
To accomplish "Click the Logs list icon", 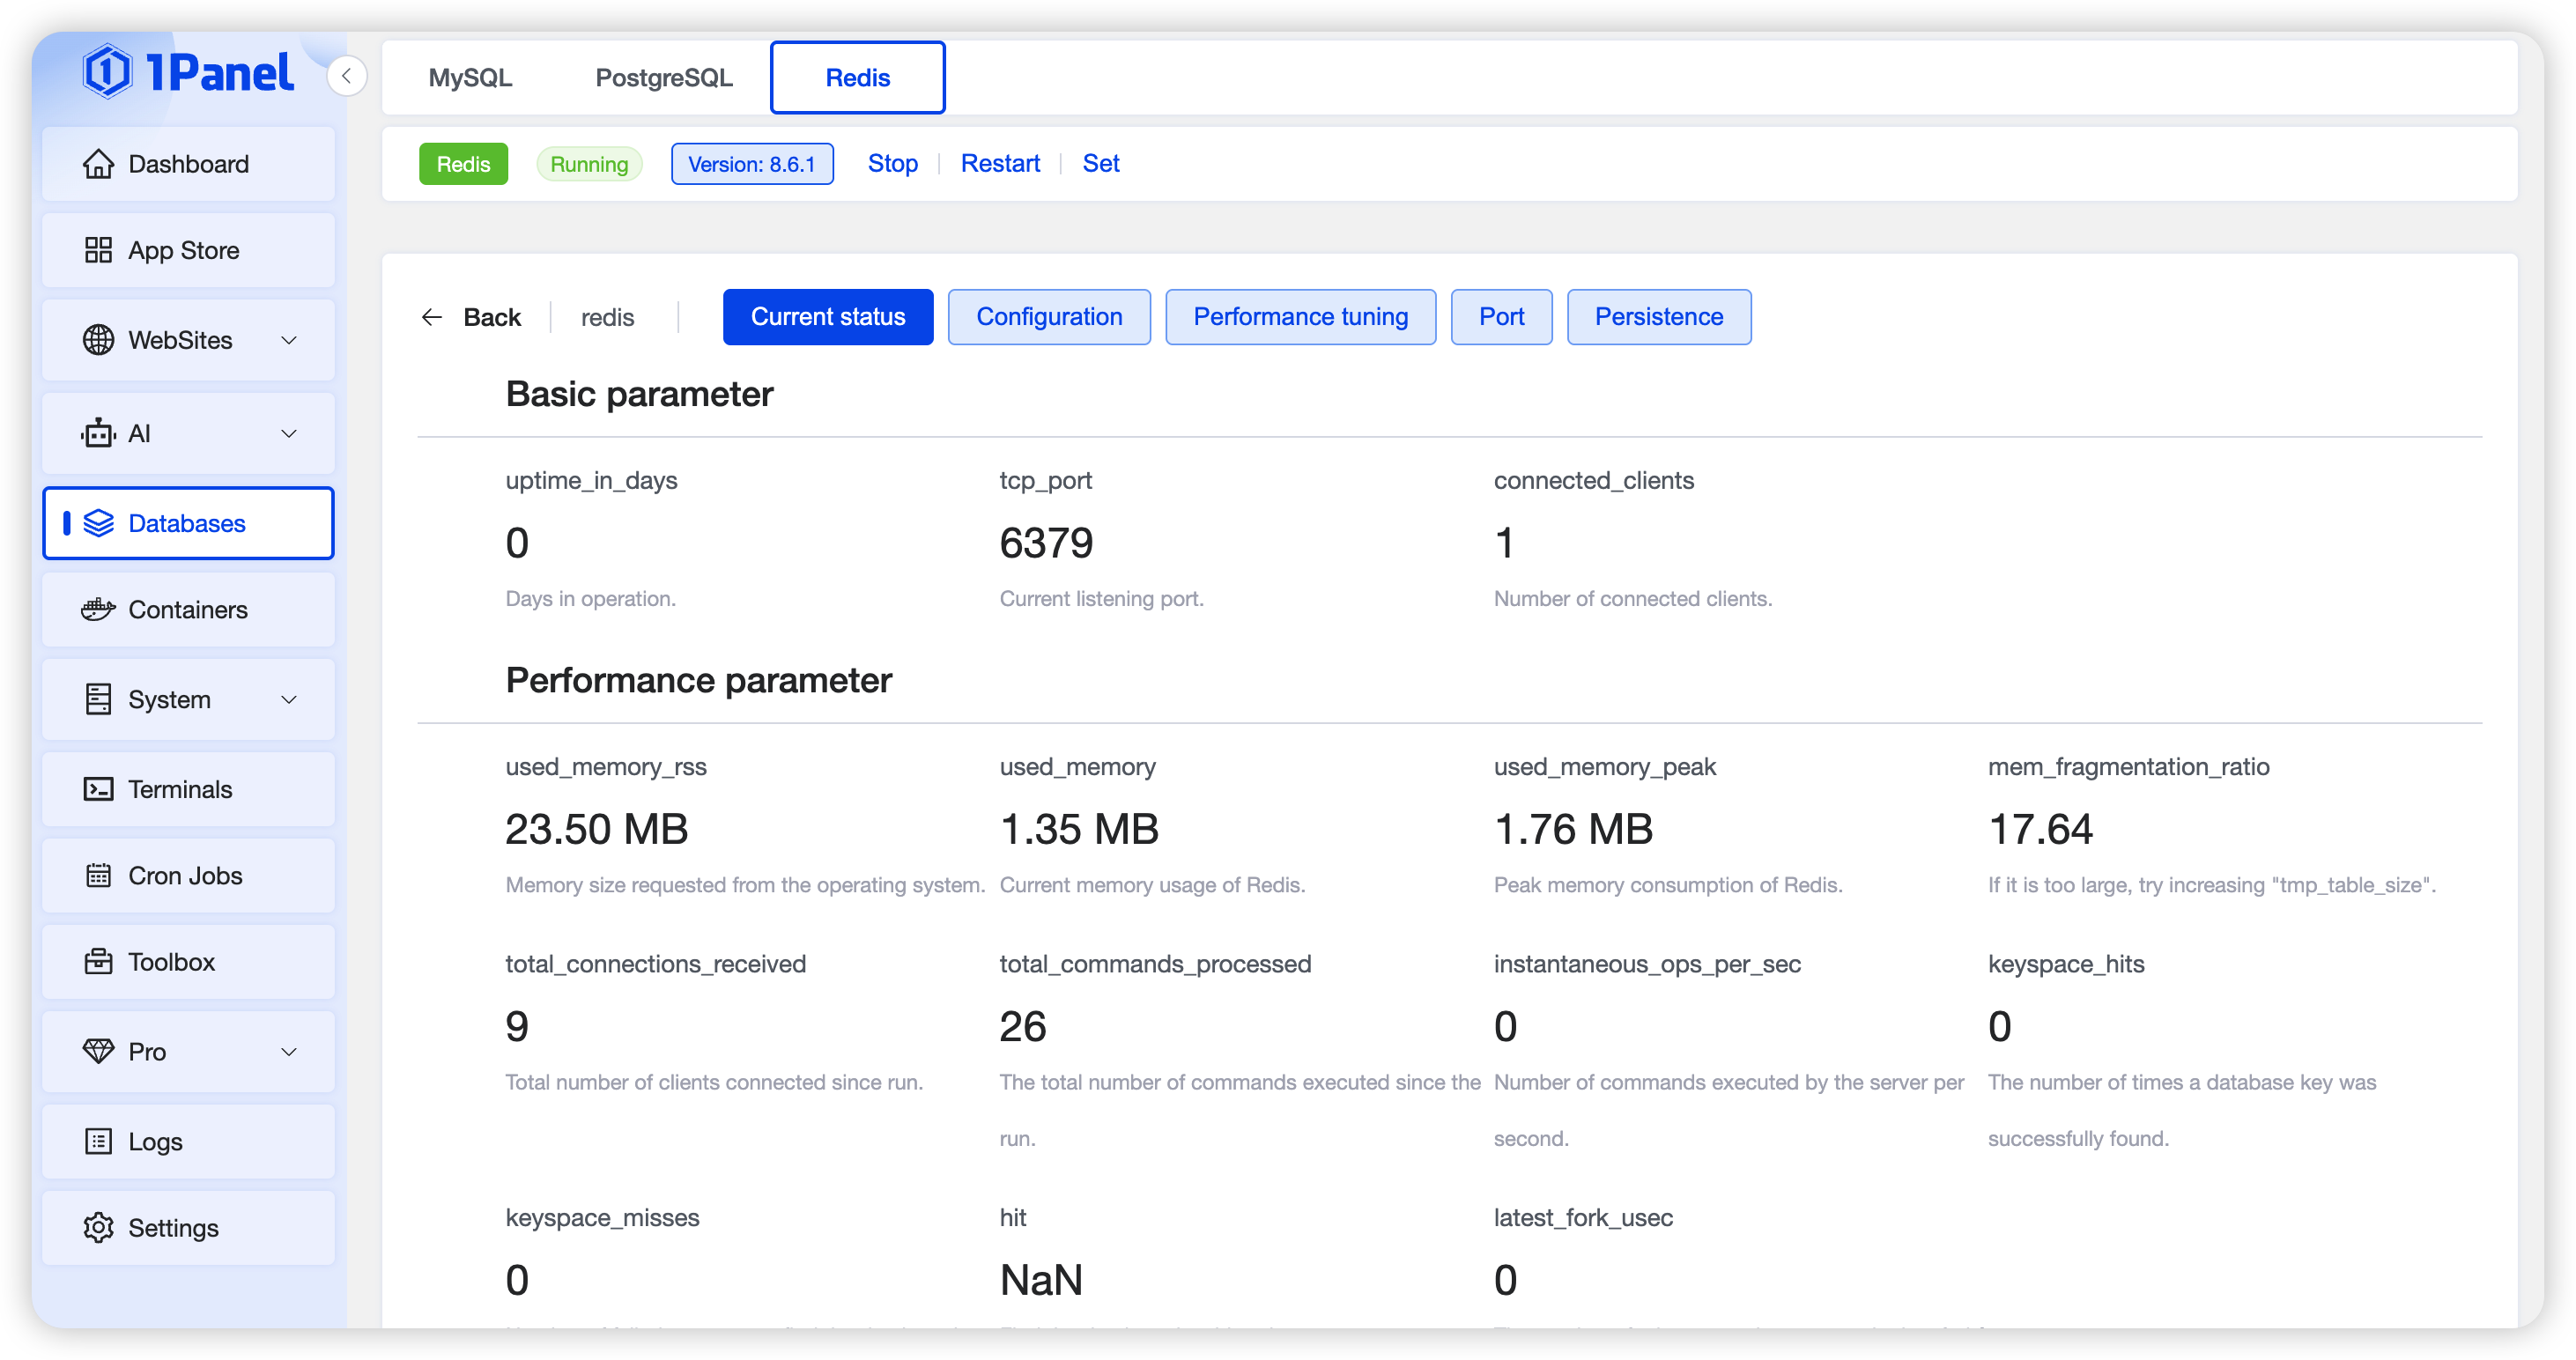I will [98, 1141].
